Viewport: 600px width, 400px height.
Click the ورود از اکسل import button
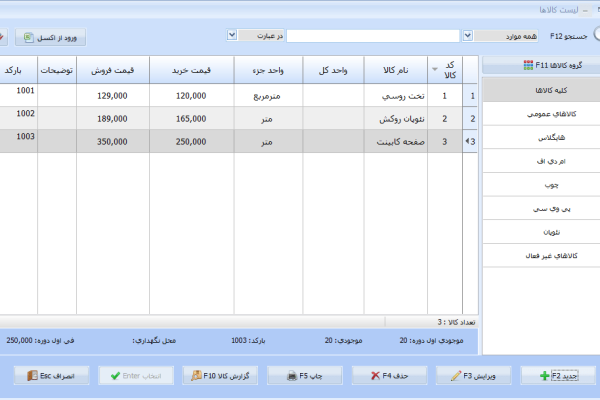click(51, 38)
